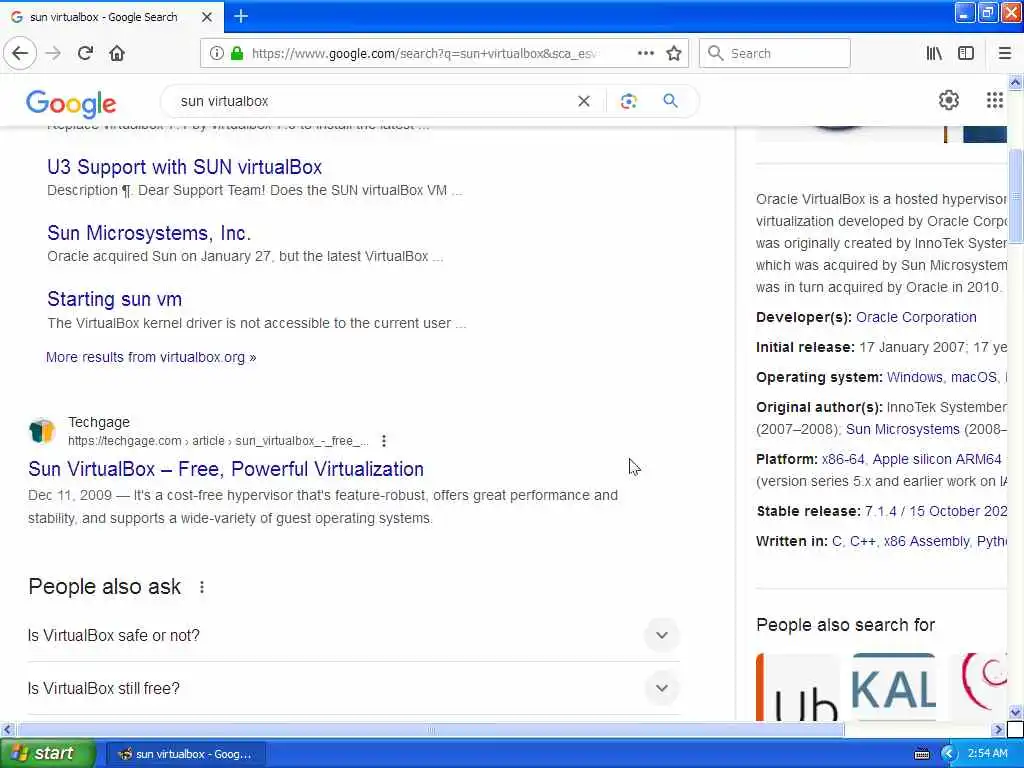Viewport: 1024px width, 768px height.
Task: Click the Techgage site favicon
Action: (42, 431)
